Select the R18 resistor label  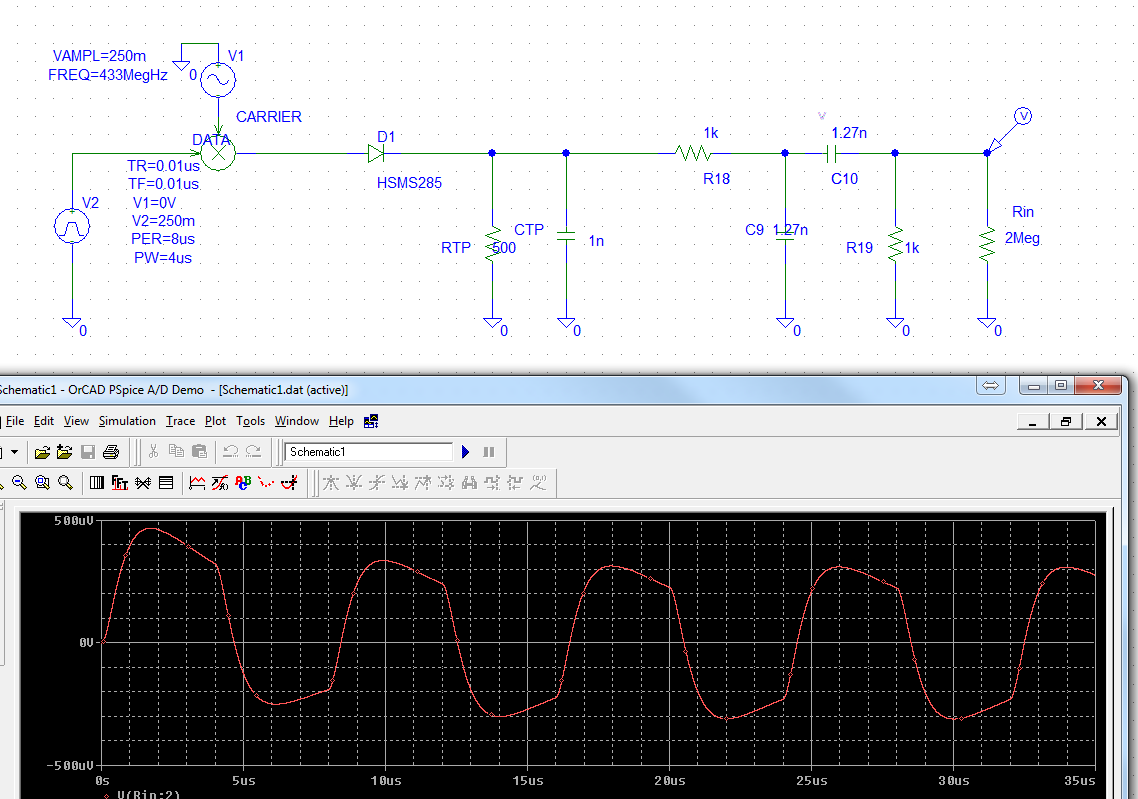click(716, 179)
